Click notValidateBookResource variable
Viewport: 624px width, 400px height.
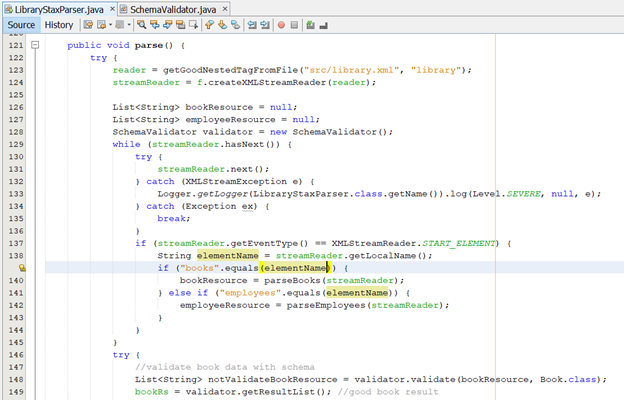pos(272,379)
